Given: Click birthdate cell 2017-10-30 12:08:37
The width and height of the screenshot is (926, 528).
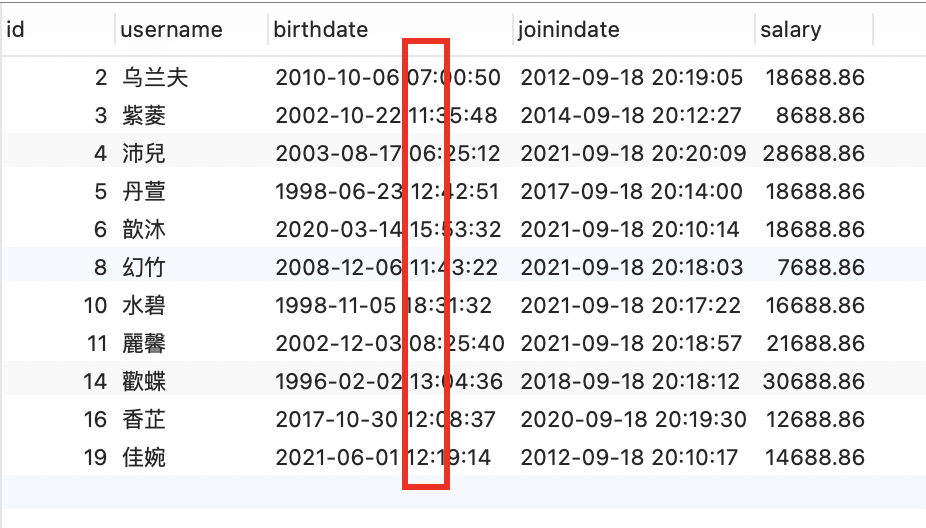Looking at the screenshot, I should click(x=386, y=420).
